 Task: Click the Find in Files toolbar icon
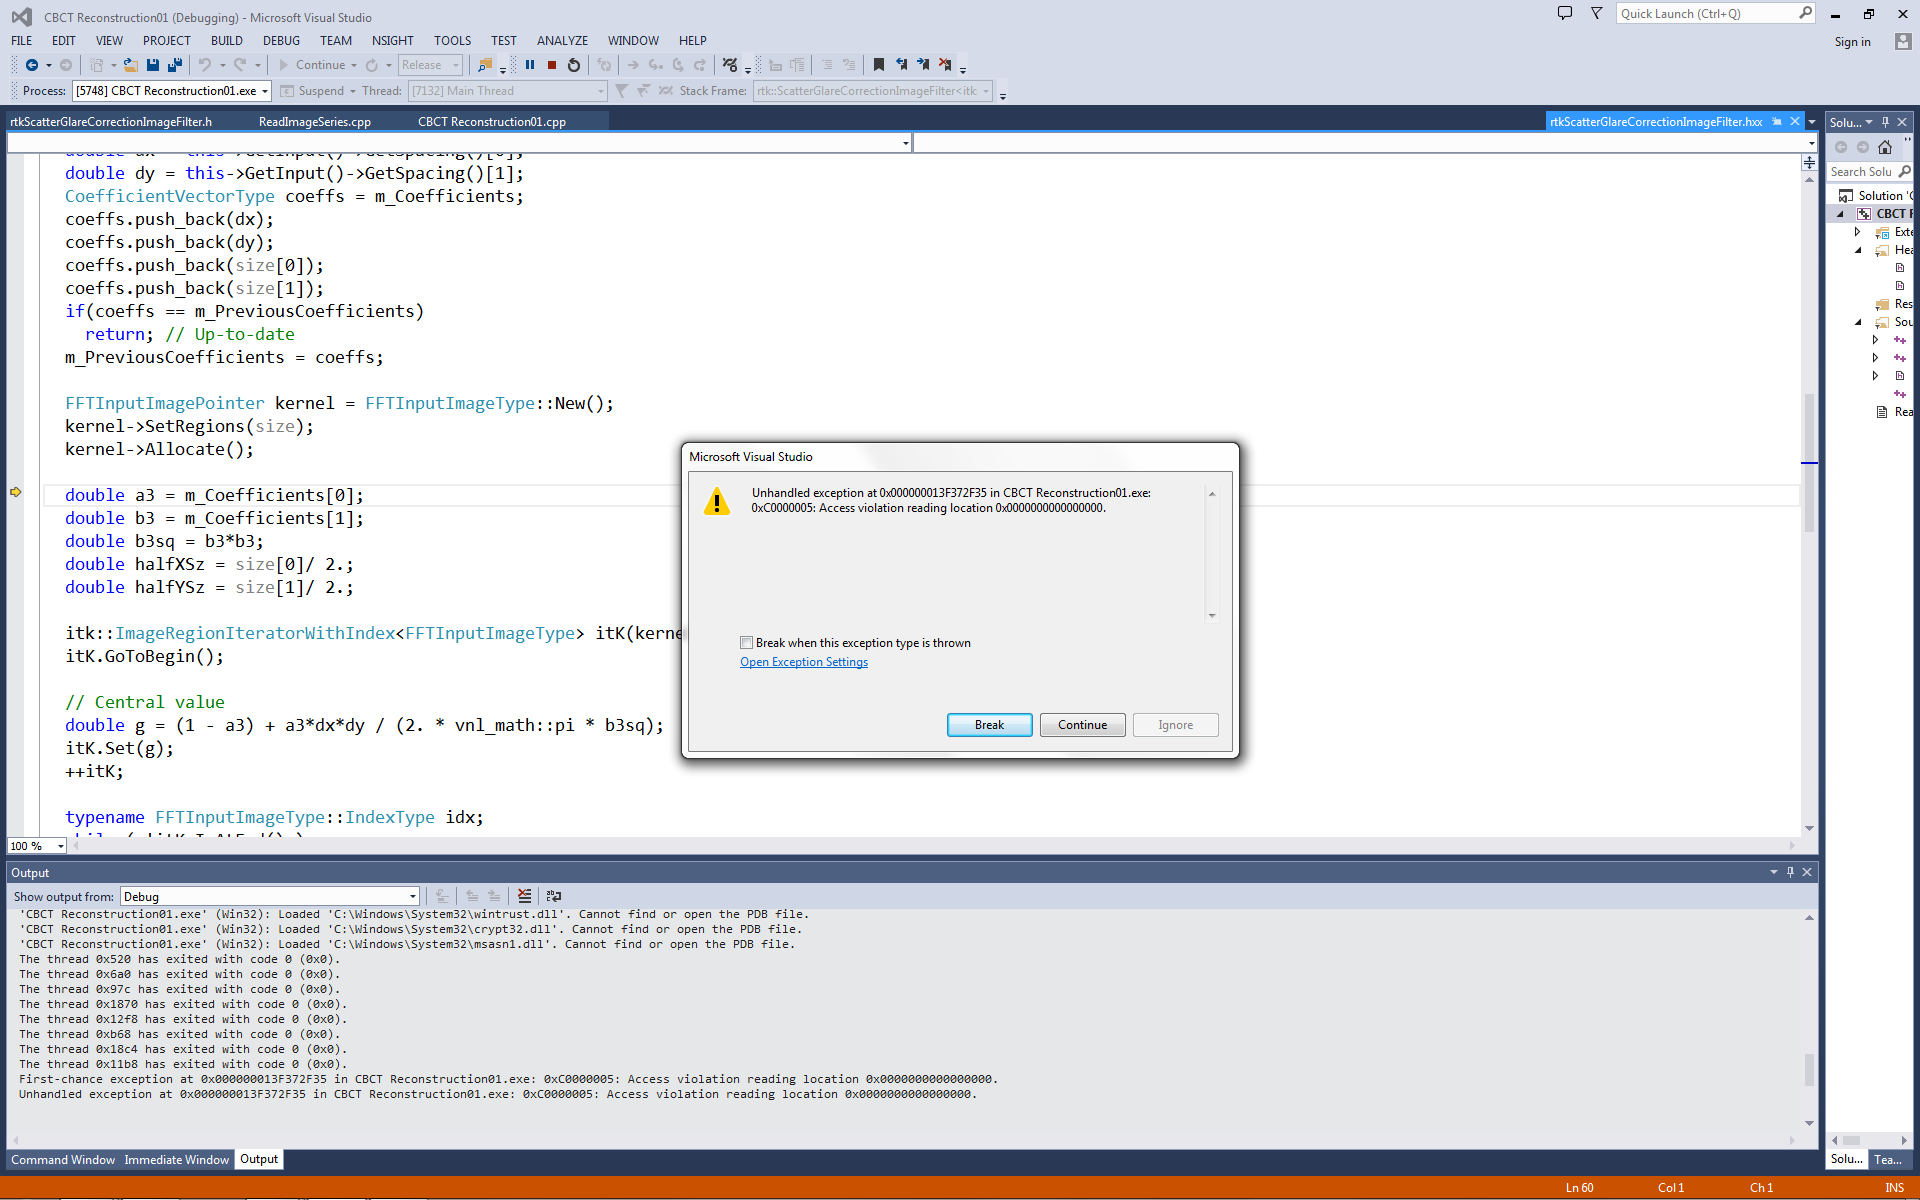pos(485,65)
